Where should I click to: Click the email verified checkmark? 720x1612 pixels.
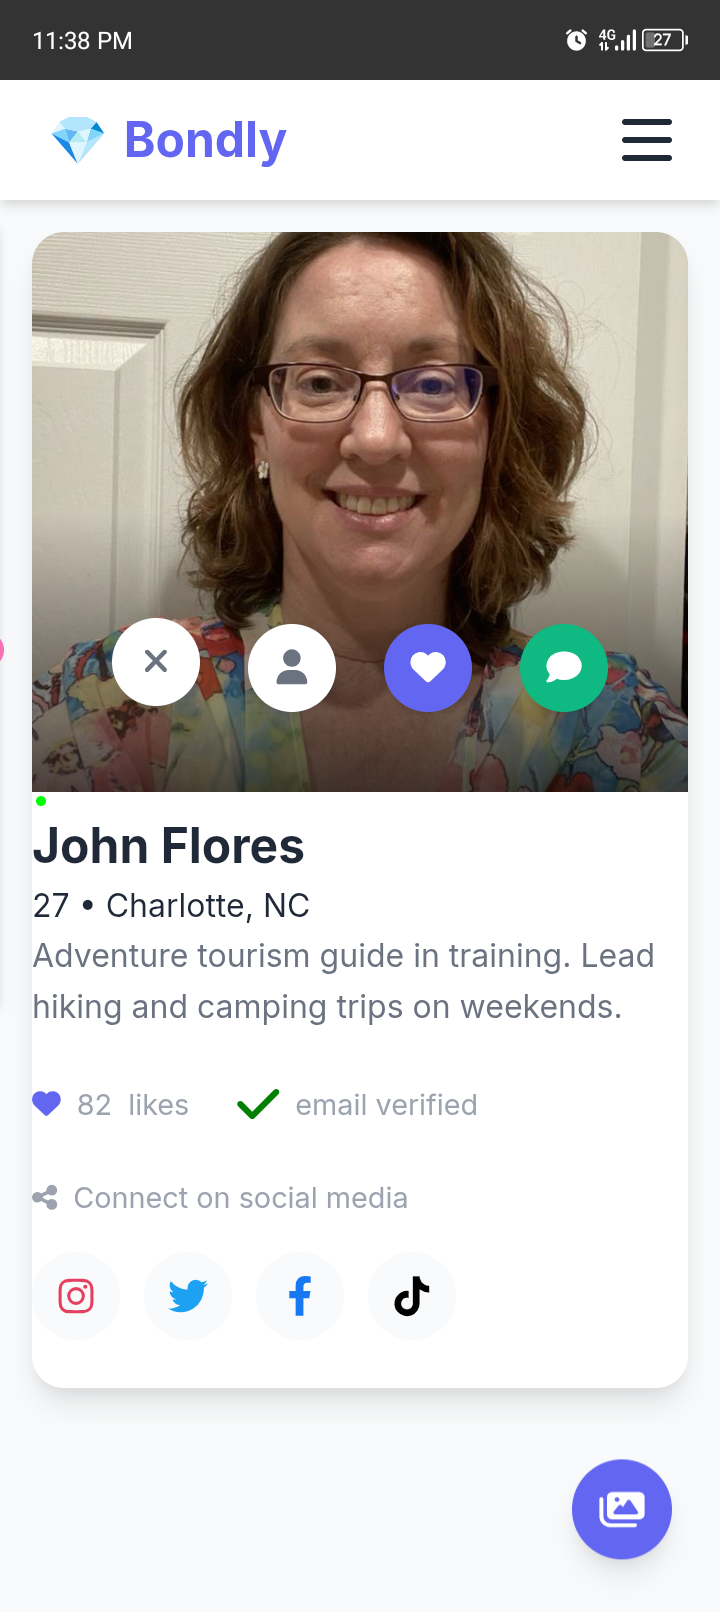tap(258, 1104)
